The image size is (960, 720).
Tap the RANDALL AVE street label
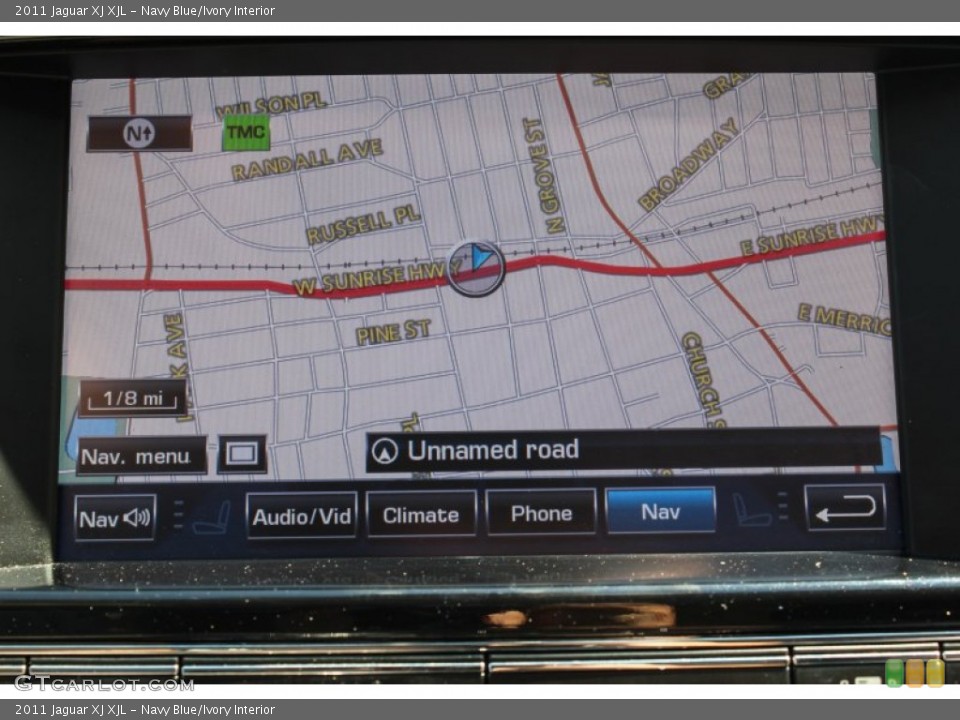click(x=307, y=160)
